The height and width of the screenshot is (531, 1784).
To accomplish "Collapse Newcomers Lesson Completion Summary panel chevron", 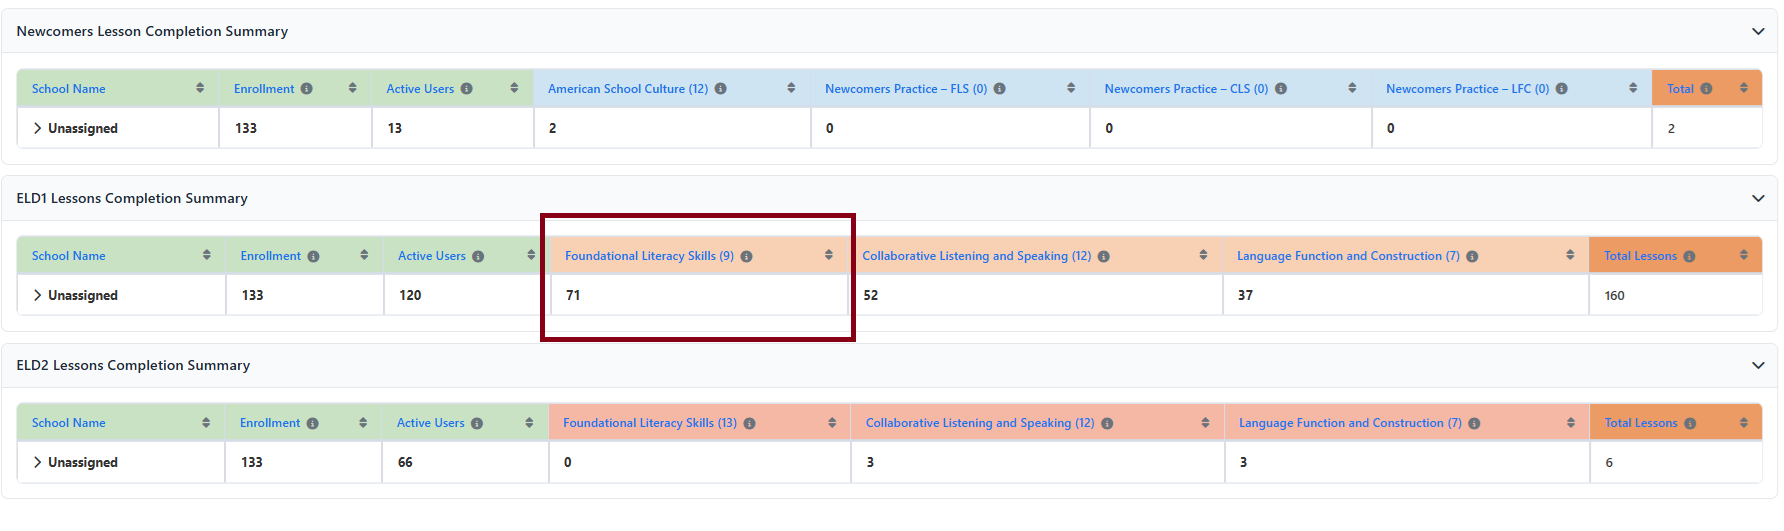I will (x=1758, y=32).
